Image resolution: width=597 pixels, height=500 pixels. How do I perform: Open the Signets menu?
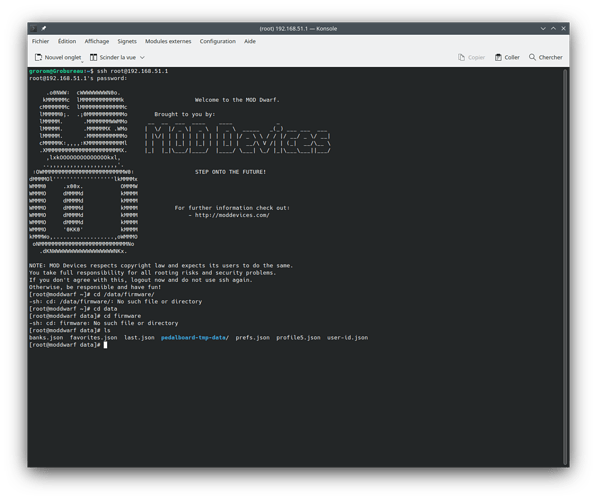pyautogui.click(x=127, y=41)
